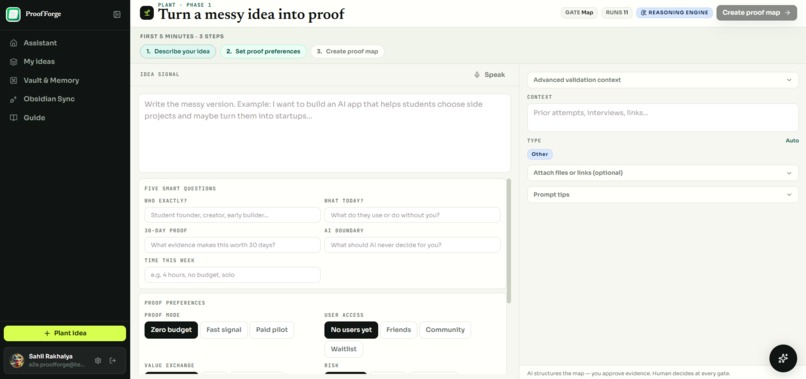Image resolution: width=806 pixels, height=379 pixels.
Task: Select step 3 Create proof map
Action: pyautogui.click(x=347, y=51)
